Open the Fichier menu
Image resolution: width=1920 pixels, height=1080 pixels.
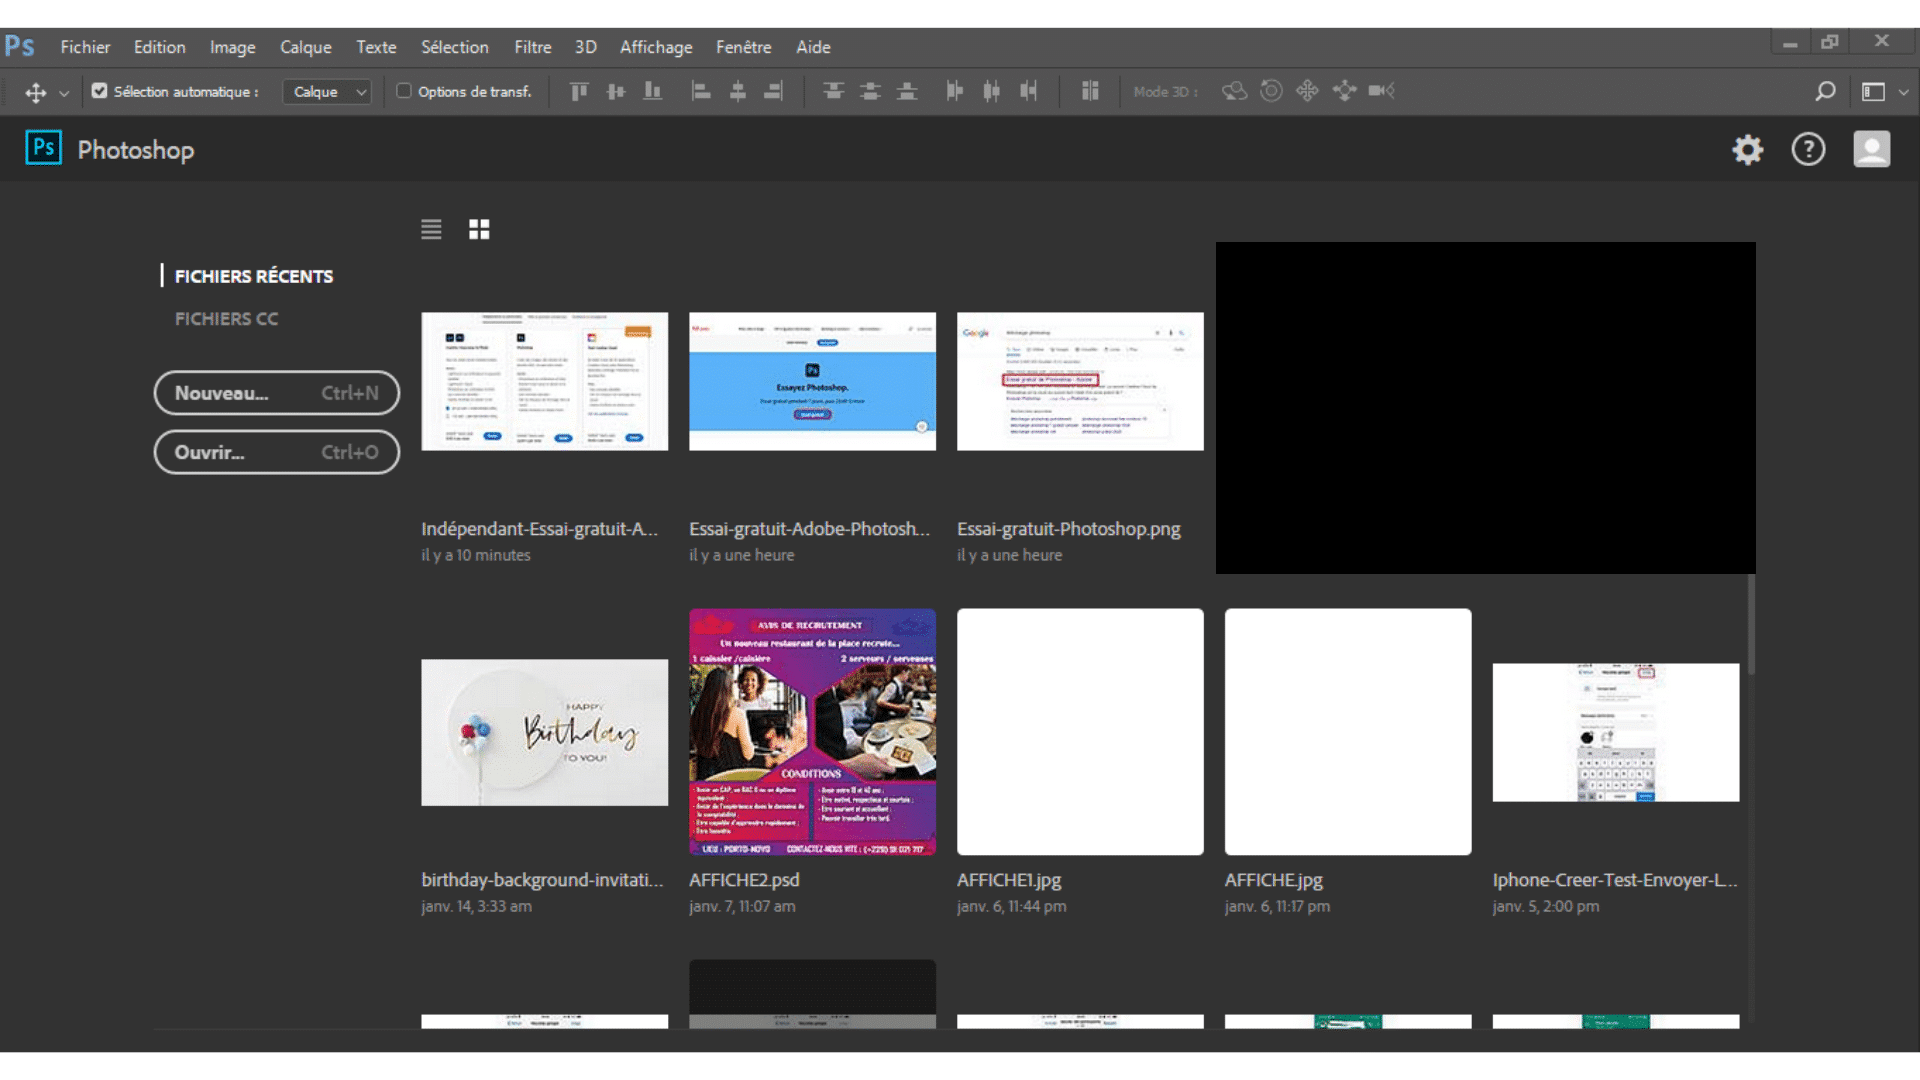(85, 47)
